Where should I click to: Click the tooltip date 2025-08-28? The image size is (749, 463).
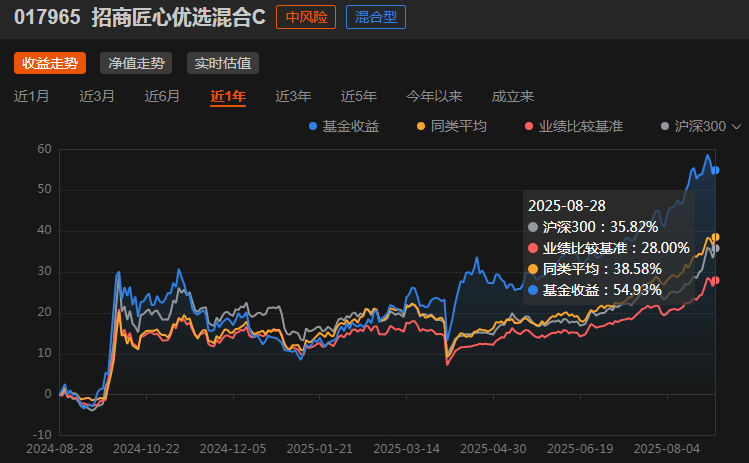point(567,206)
